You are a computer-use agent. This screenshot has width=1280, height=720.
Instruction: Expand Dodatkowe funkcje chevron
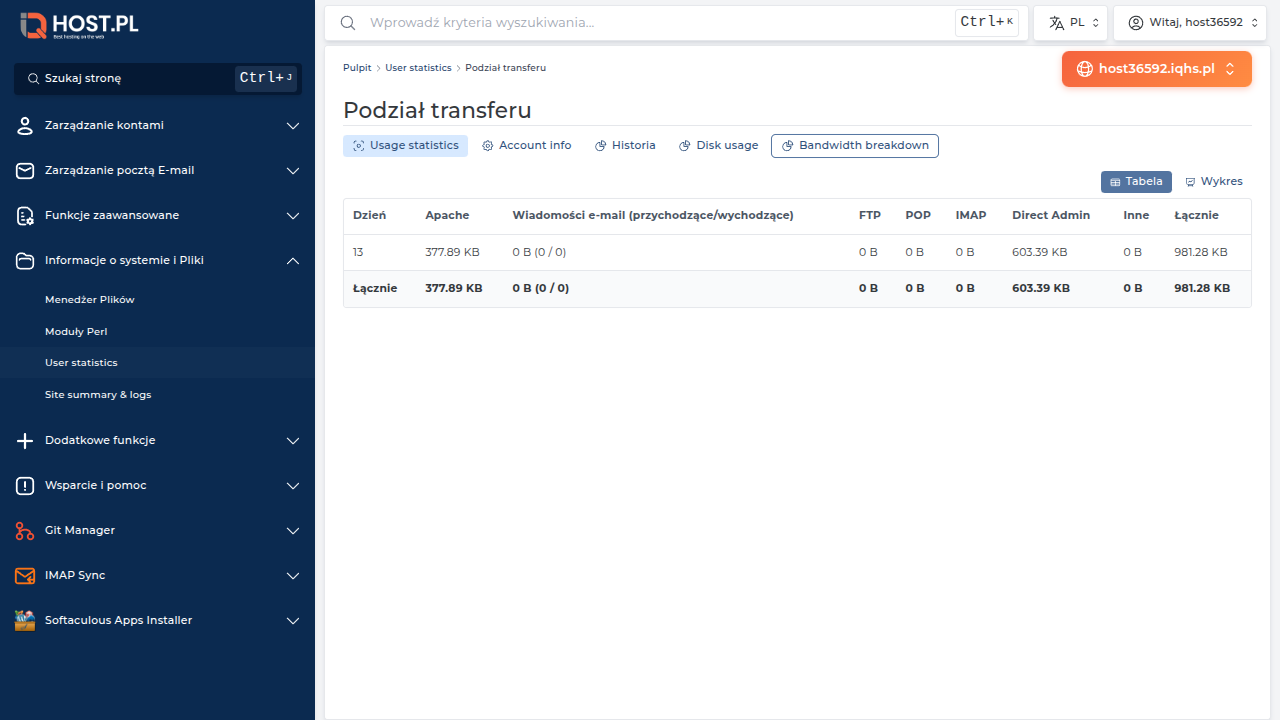click(293, 441)
